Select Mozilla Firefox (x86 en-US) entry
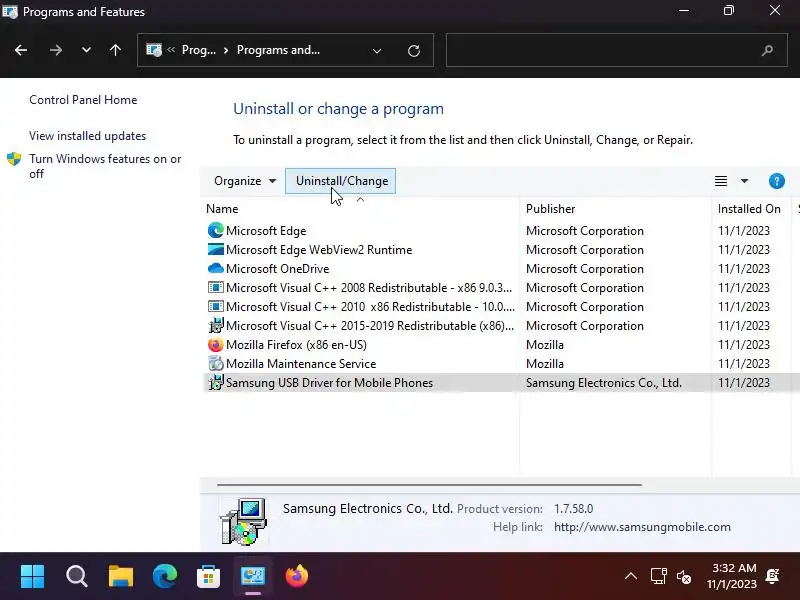The image size is (800, 600). pos(296,345)
